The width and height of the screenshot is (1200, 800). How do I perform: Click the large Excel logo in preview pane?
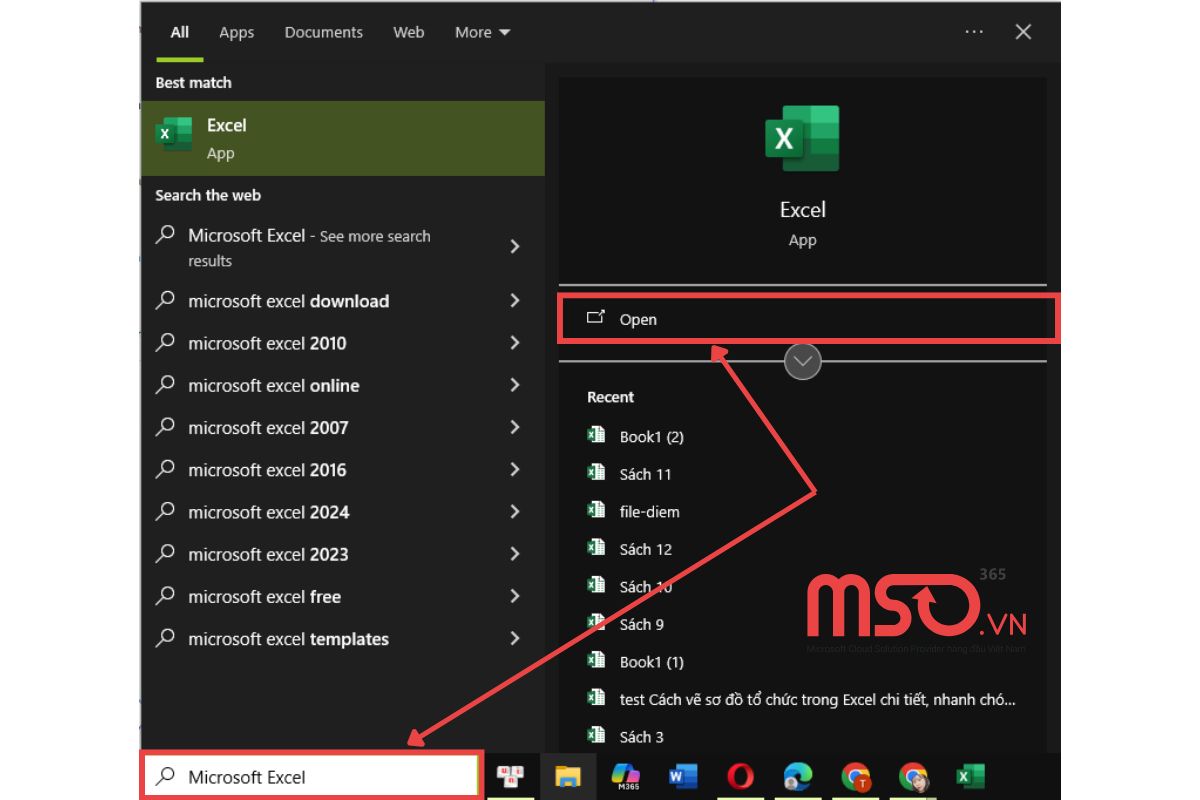pos(802,139)
